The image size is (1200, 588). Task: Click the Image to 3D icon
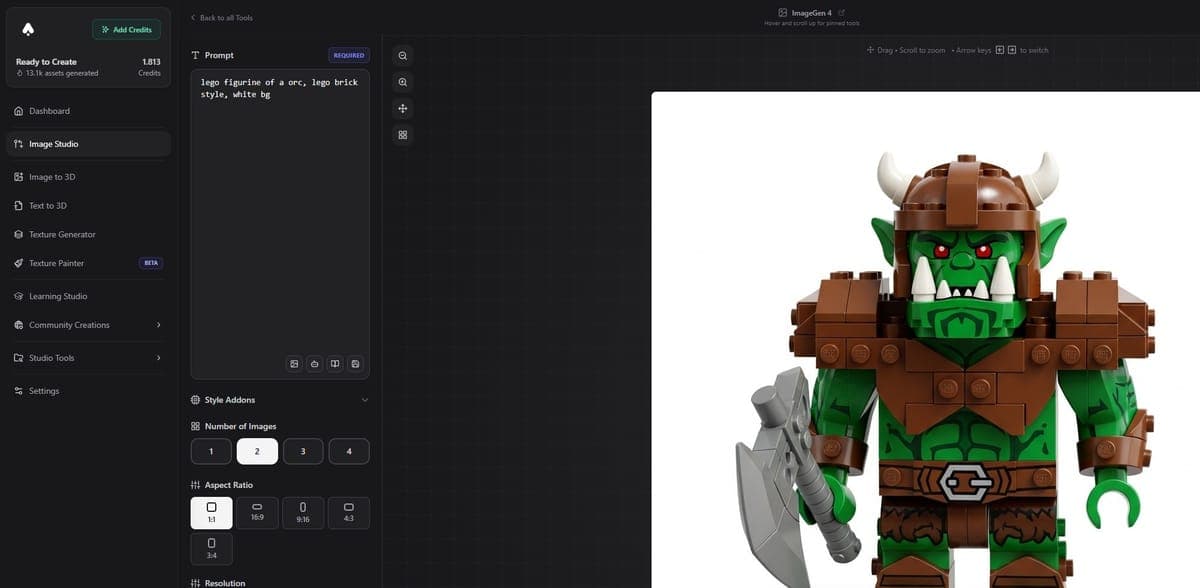19,177
